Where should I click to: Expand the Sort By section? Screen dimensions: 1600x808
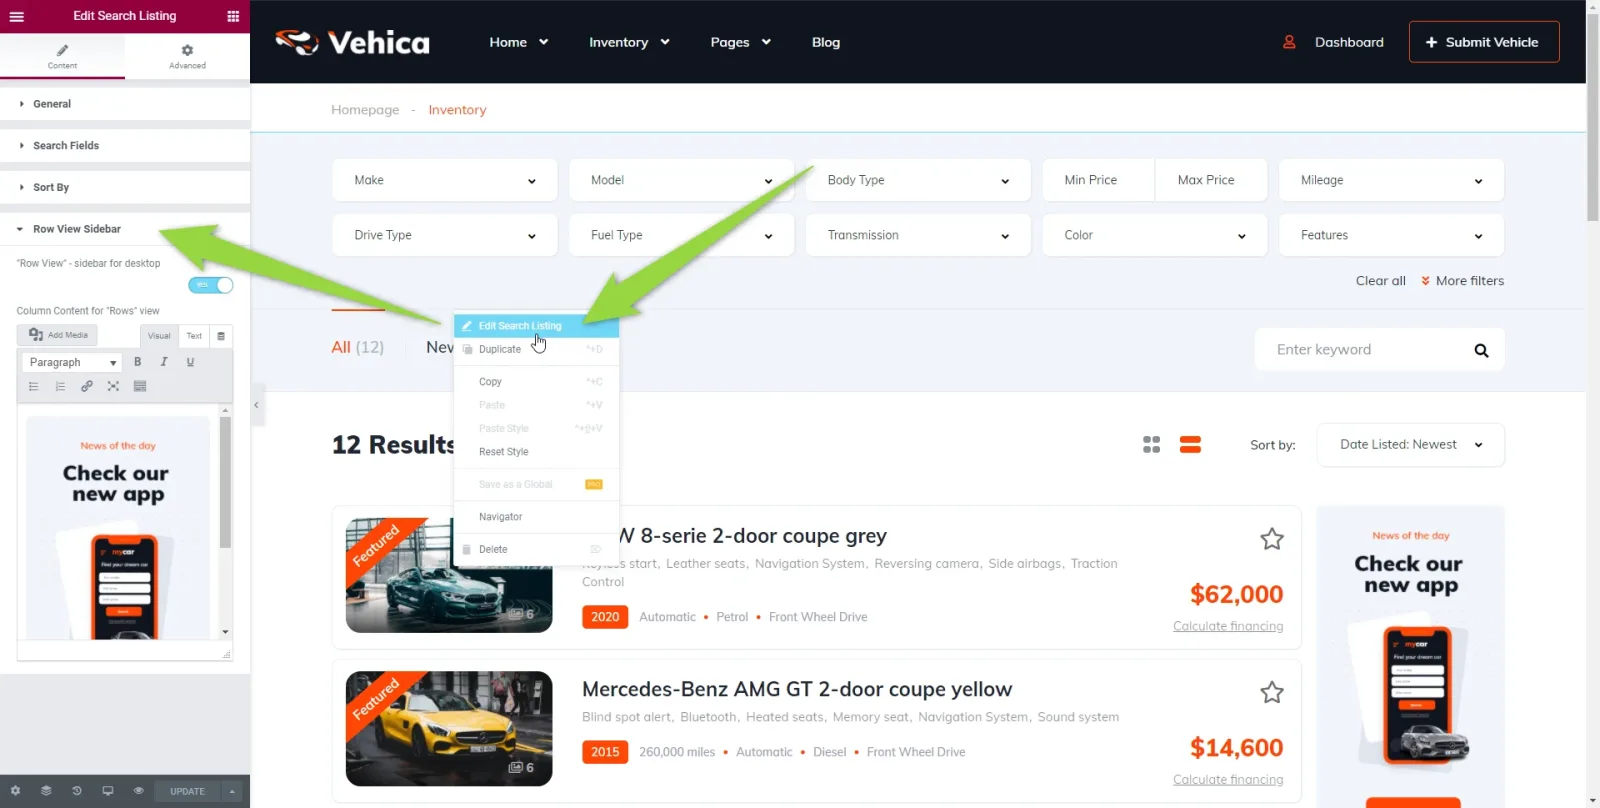pyautogui.click(x=125, y=188)
